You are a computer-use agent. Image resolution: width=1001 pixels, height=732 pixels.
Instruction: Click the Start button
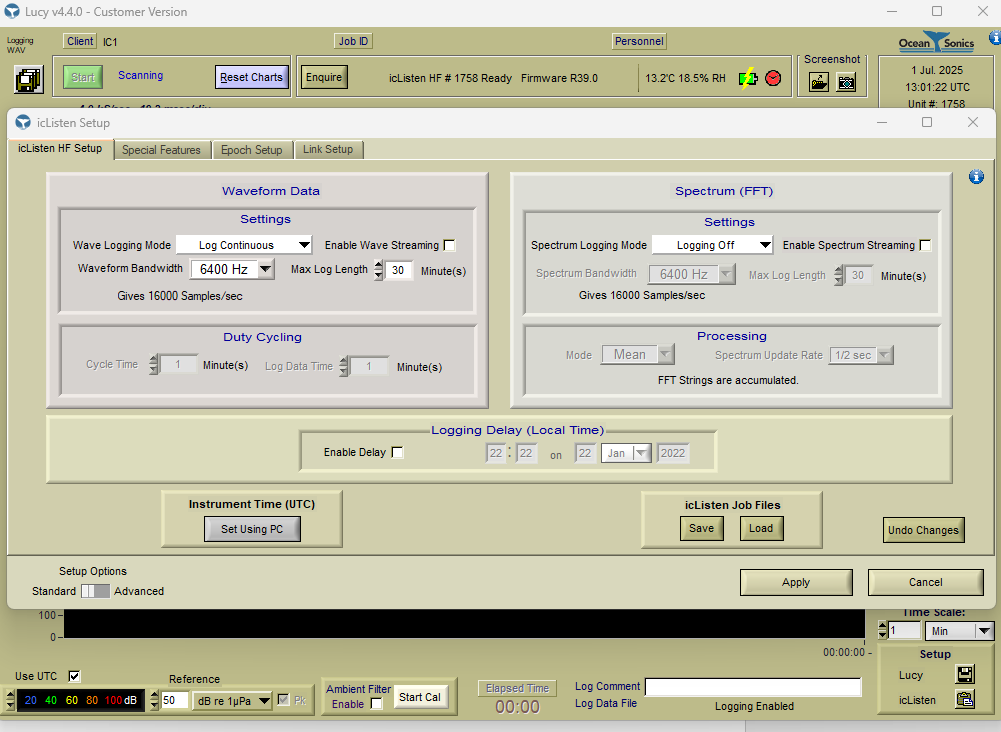pos(82,77)
